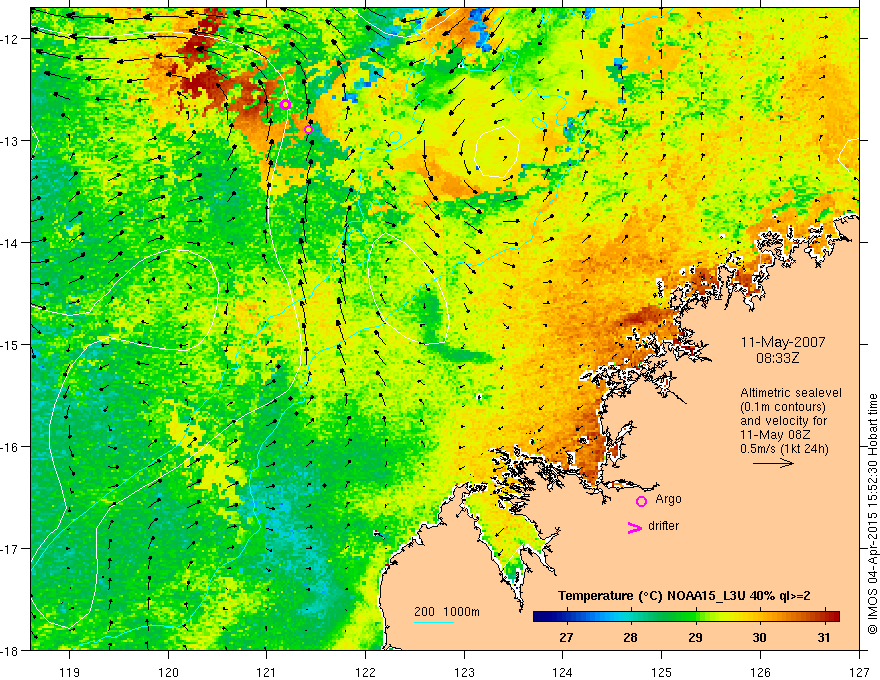880x680 pixels.
Task: Click the longitude label 119
Action: (x=69, y=672)
